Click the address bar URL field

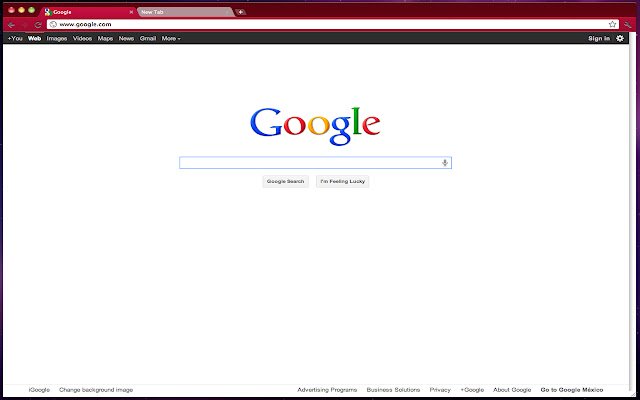click(x=333, y=24)
